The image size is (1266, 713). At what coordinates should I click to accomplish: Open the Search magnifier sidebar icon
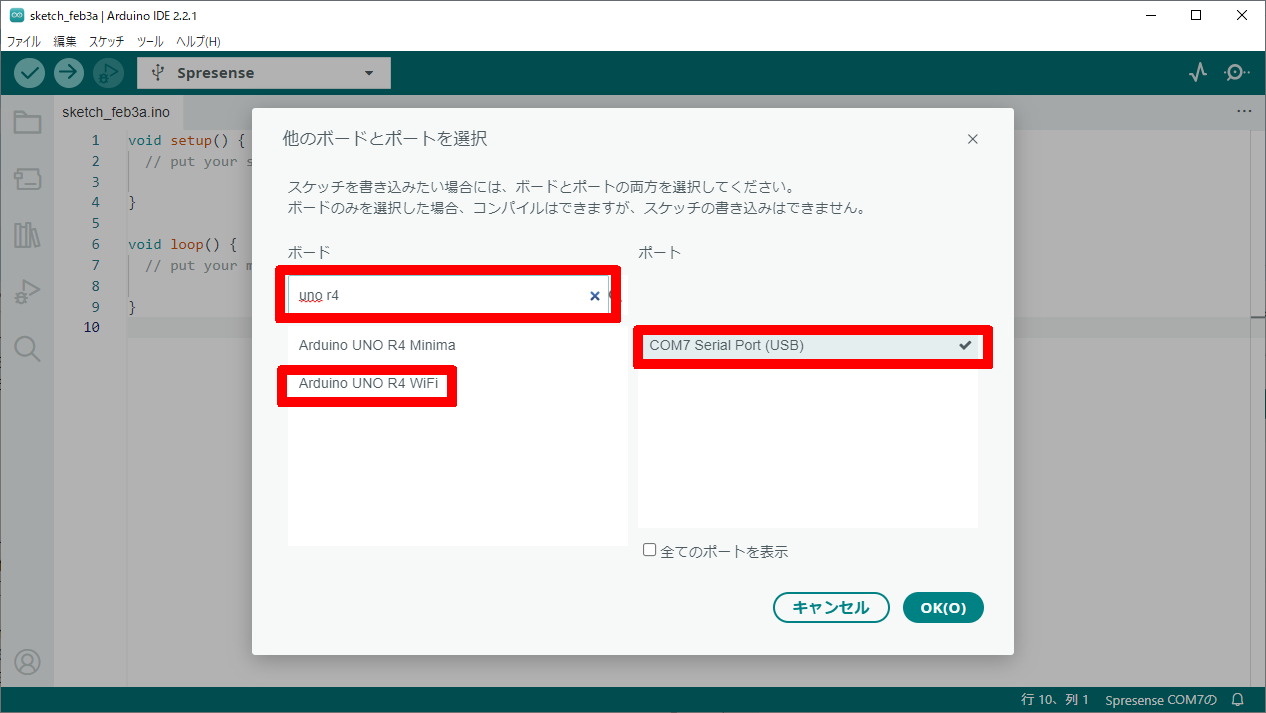pos(27,348)
